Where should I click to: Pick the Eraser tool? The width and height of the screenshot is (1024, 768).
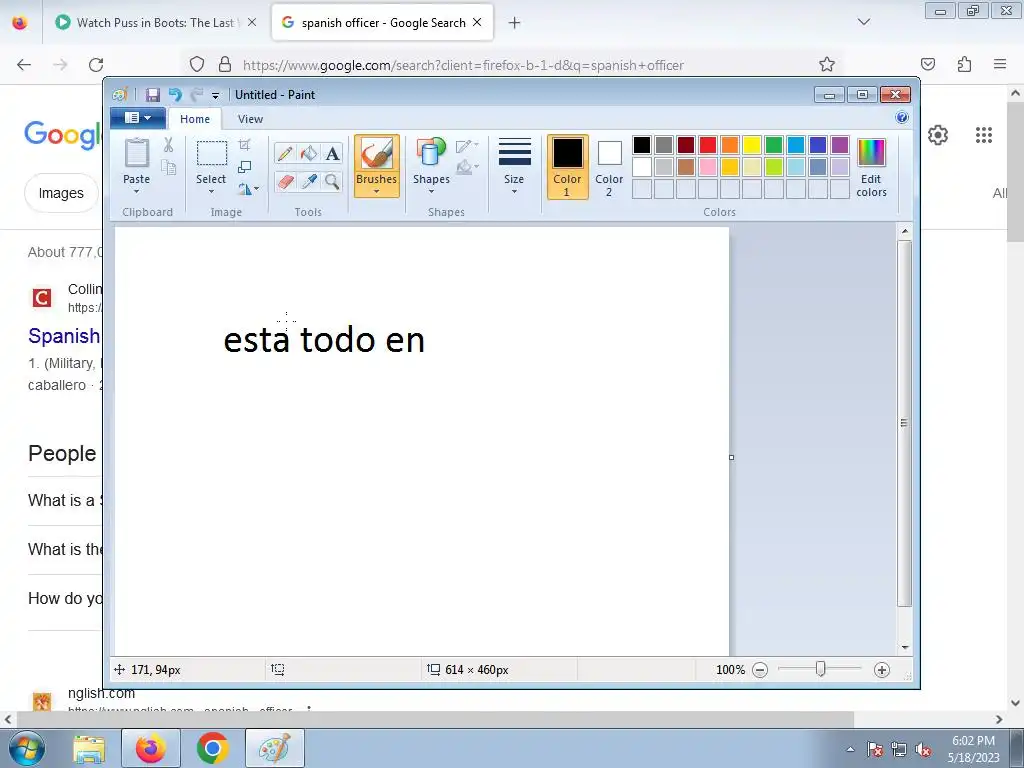(285, 181)
